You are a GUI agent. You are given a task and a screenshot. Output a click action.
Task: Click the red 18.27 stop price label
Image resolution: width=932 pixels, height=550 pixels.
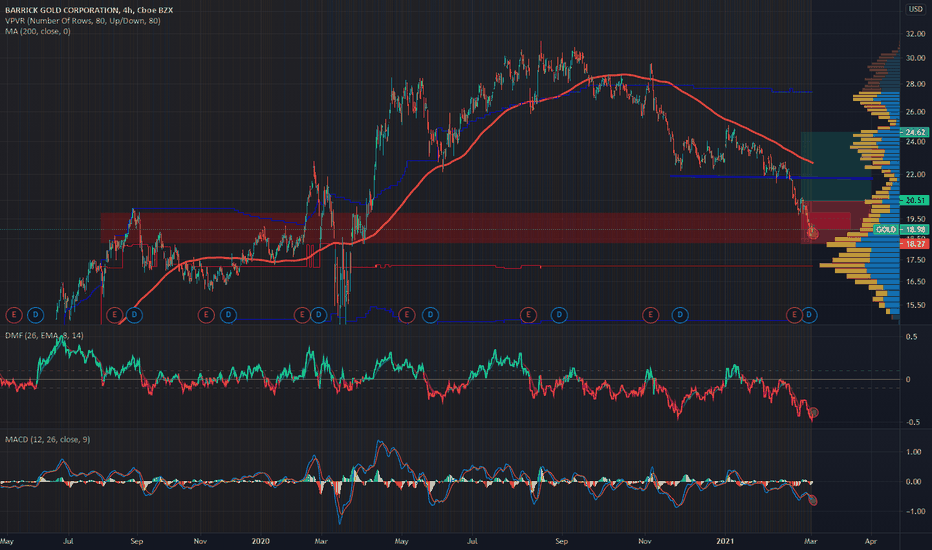pyautogui.click(x=914, y=244)
